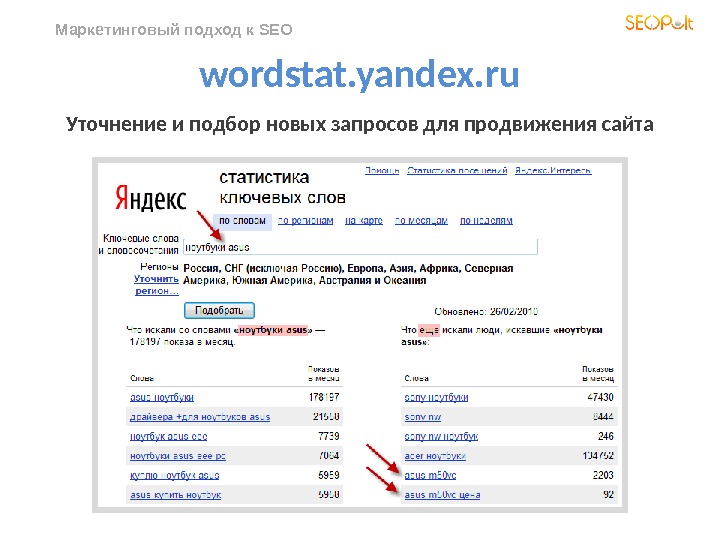This screenshot has width=720, height=540.
Task: Click the keyword input field 'ноутбуки asus'
Action: [x=360, y=247]
